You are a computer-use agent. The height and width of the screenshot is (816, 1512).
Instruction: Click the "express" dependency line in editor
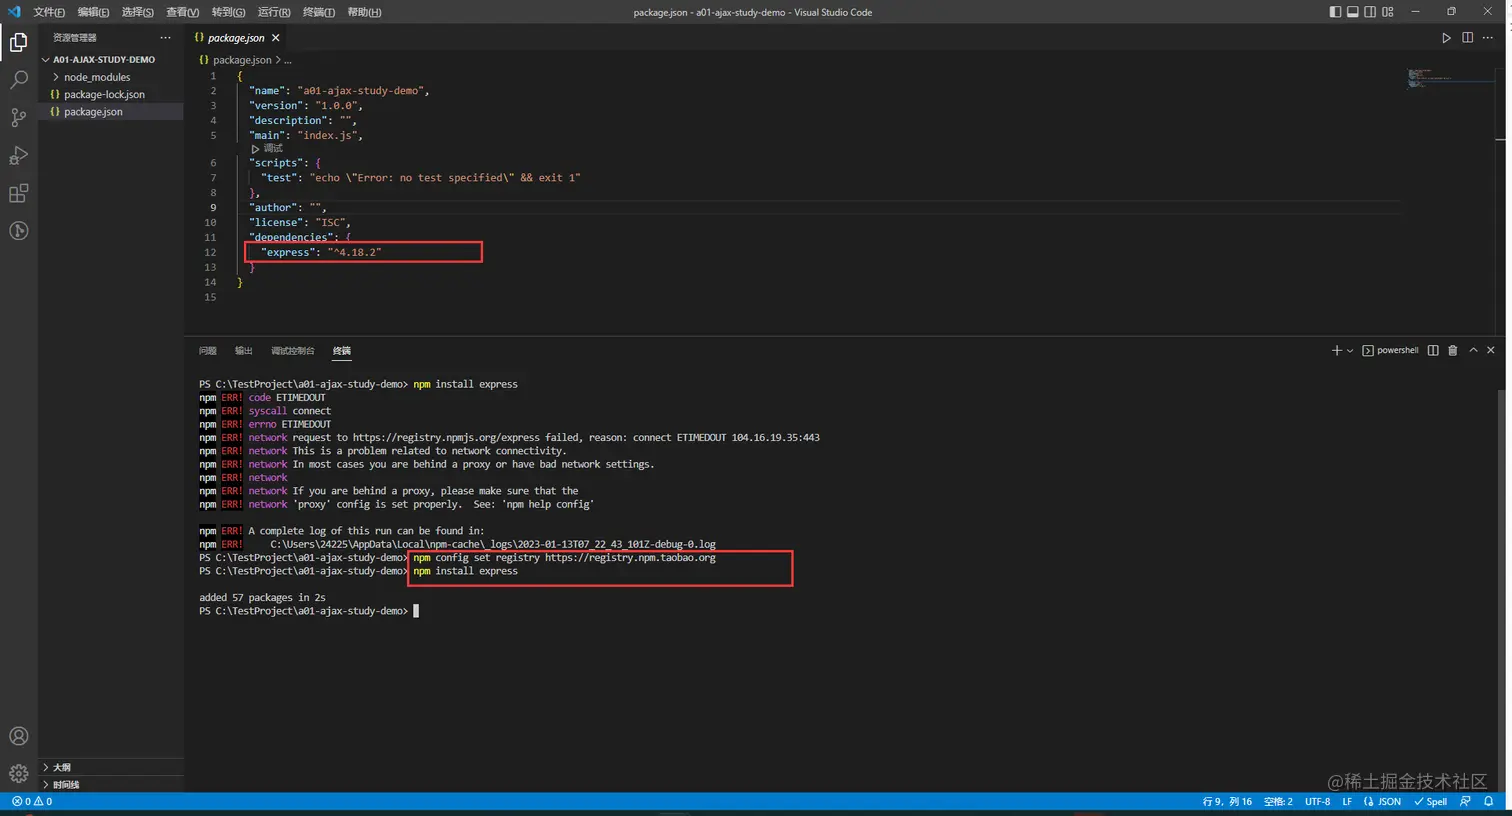(x=321, y=252)
